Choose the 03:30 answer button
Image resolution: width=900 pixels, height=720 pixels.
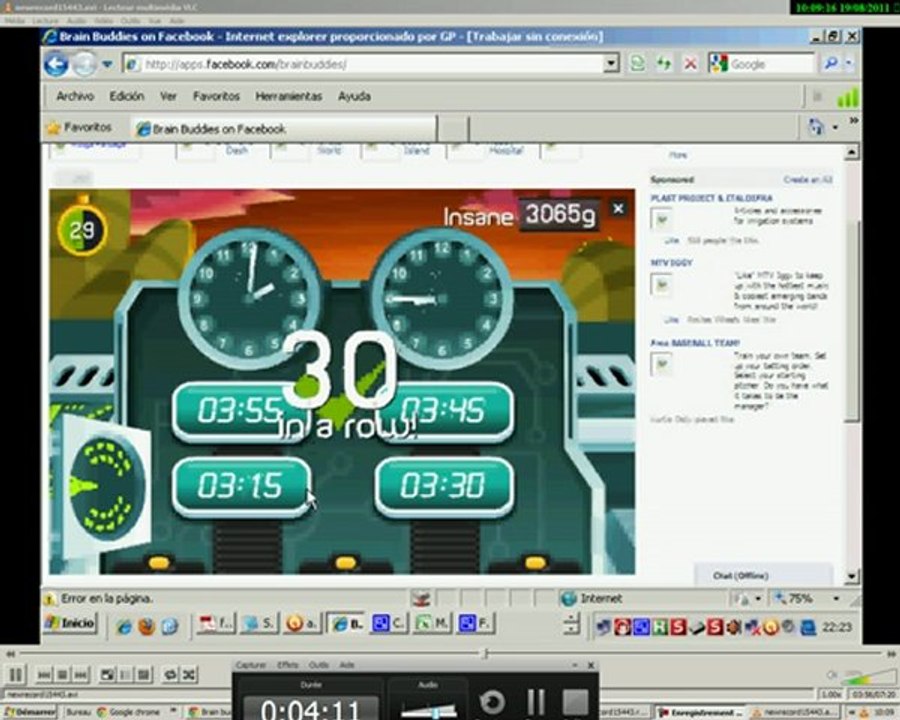click(x=443, y=486)
